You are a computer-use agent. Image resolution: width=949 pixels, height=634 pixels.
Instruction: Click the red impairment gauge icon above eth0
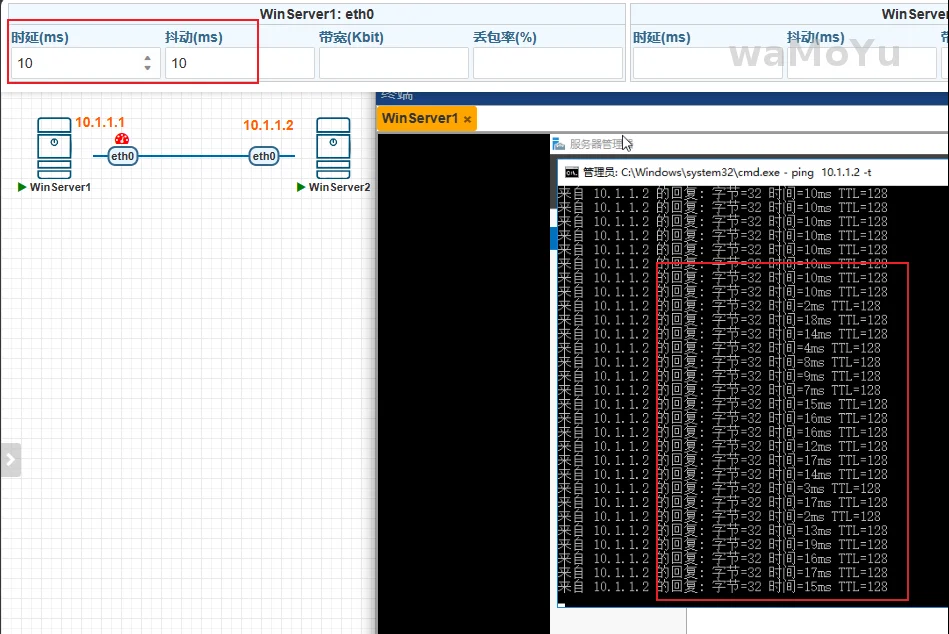point(123,139)
